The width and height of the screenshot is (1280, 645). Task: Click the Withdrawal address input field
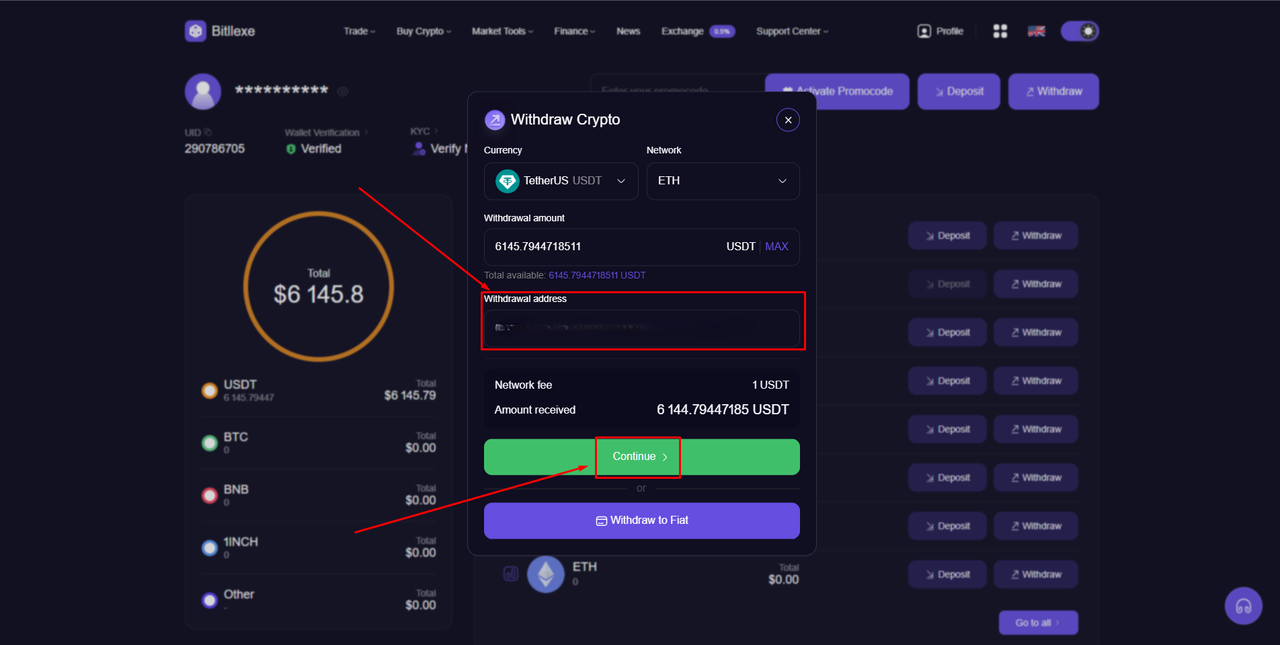(642, 328)
